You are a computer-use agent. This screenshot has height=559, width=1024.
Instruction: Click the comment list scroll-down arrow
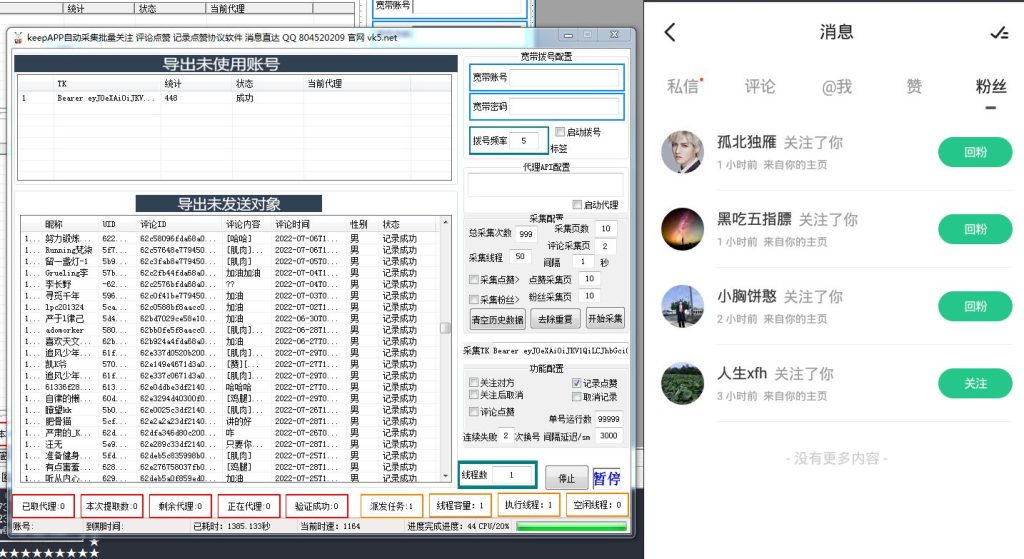[x=445, y=476]
